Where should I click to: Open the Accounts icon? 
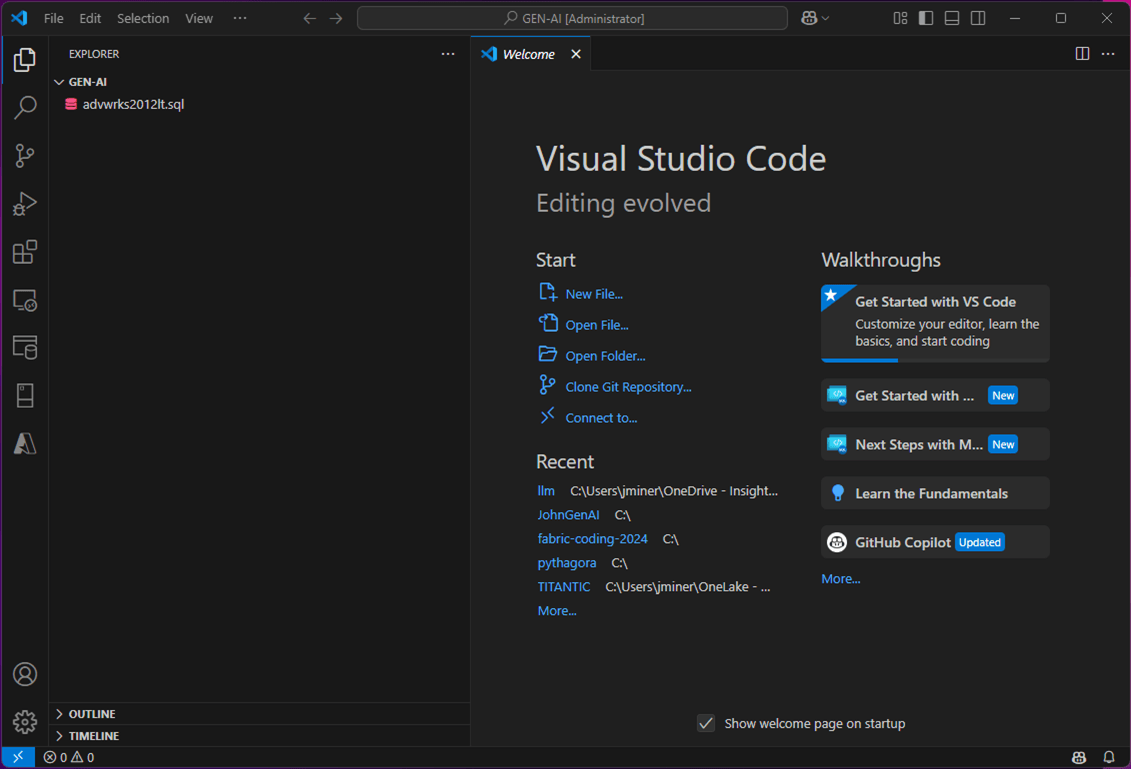click(25, 674)
